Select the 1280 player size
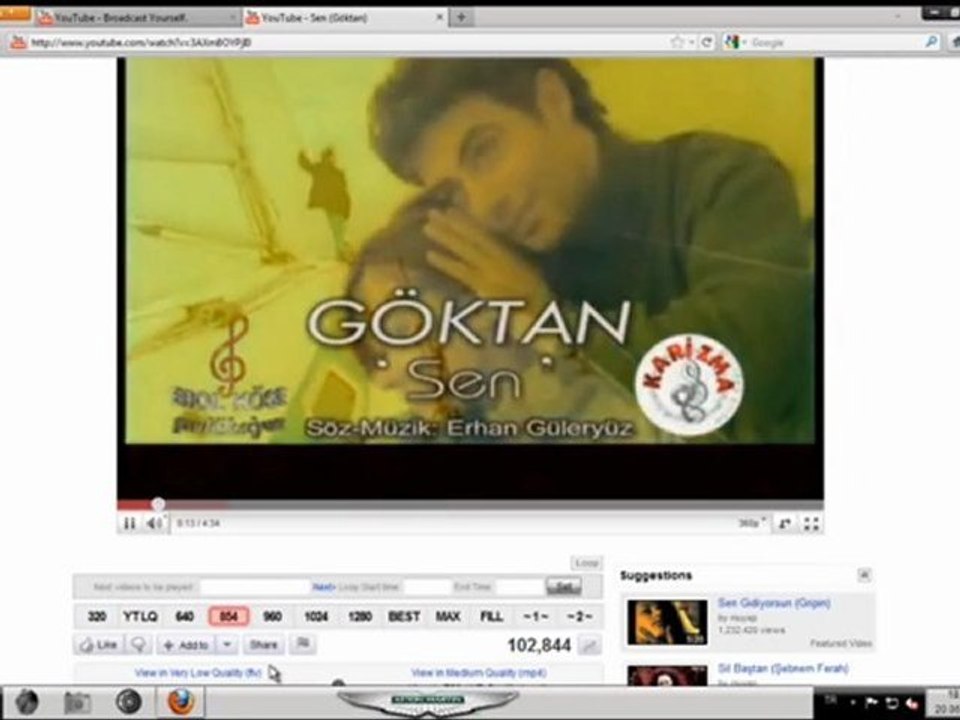 click(x=360, y=617)
